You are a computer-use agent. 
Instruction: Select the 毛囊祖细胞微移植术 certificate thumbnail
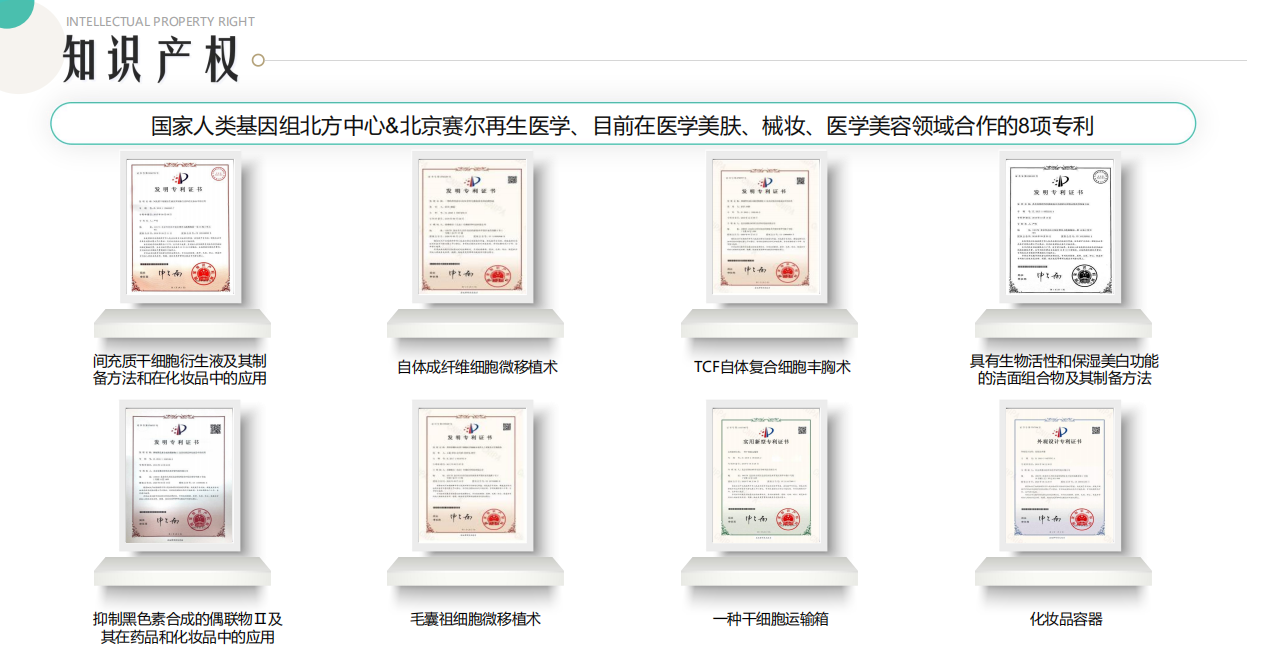click(475, 476)
